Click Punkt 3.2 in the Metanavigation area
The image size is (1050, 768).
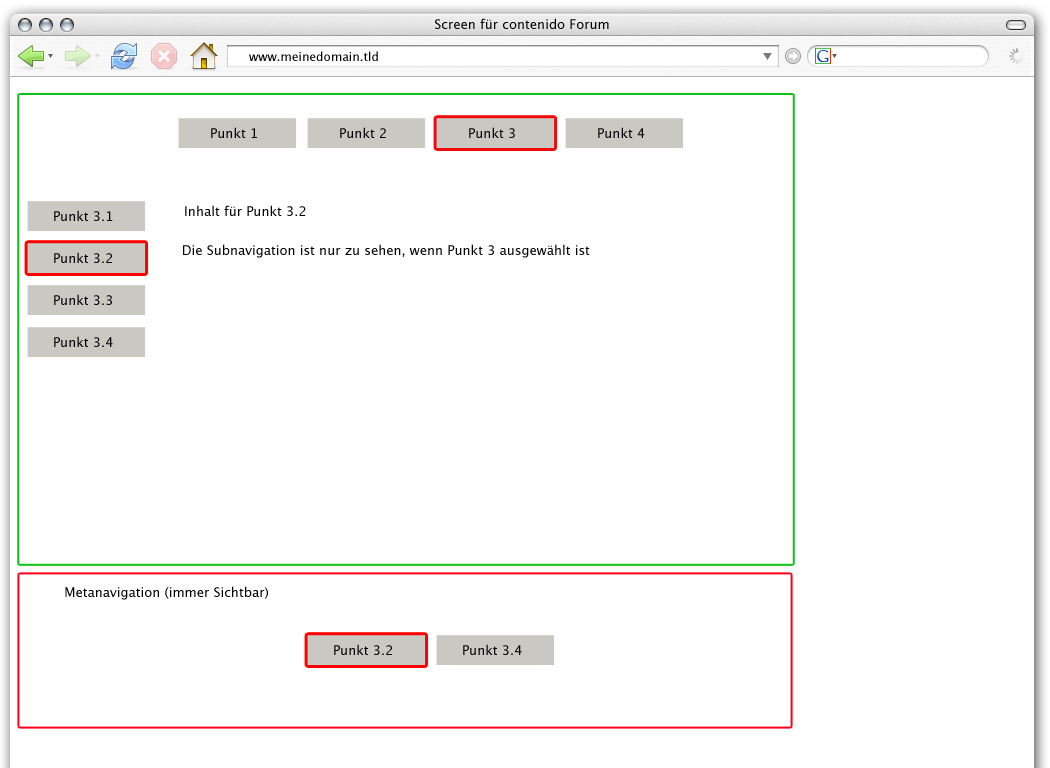[x=366, y=650]
